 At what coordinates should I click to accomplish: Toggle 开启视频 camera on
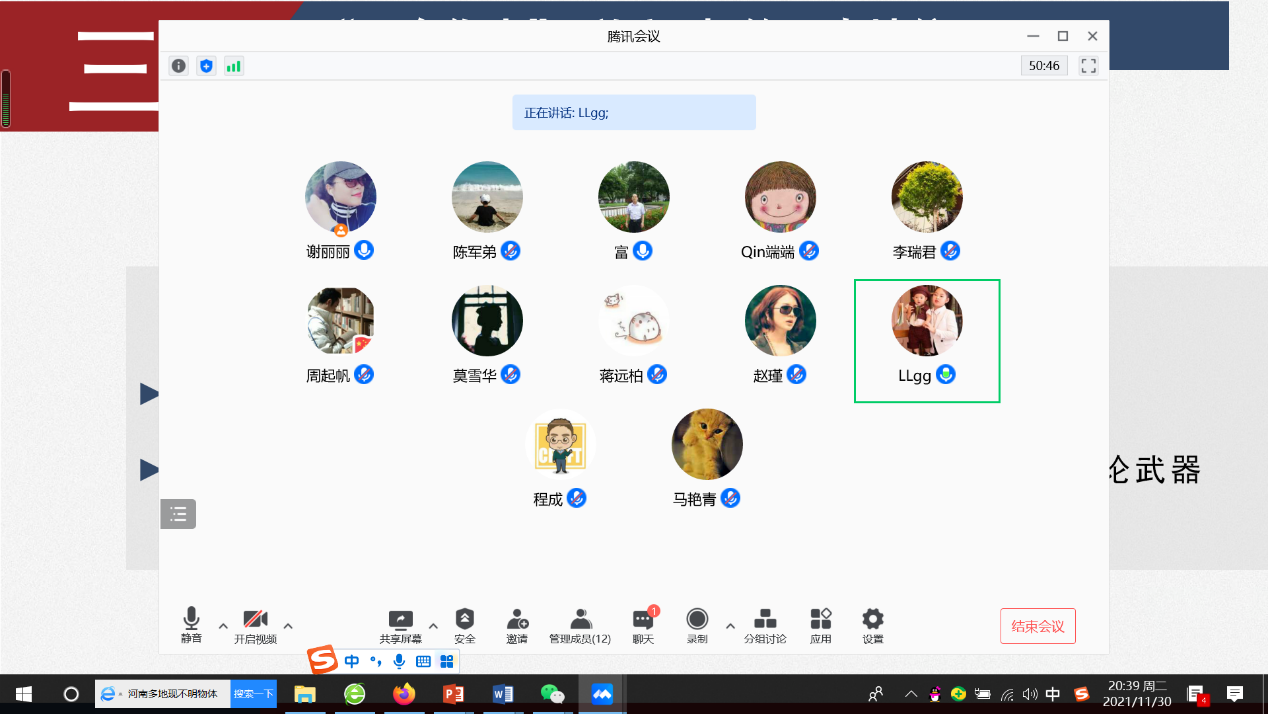[255, 627]
